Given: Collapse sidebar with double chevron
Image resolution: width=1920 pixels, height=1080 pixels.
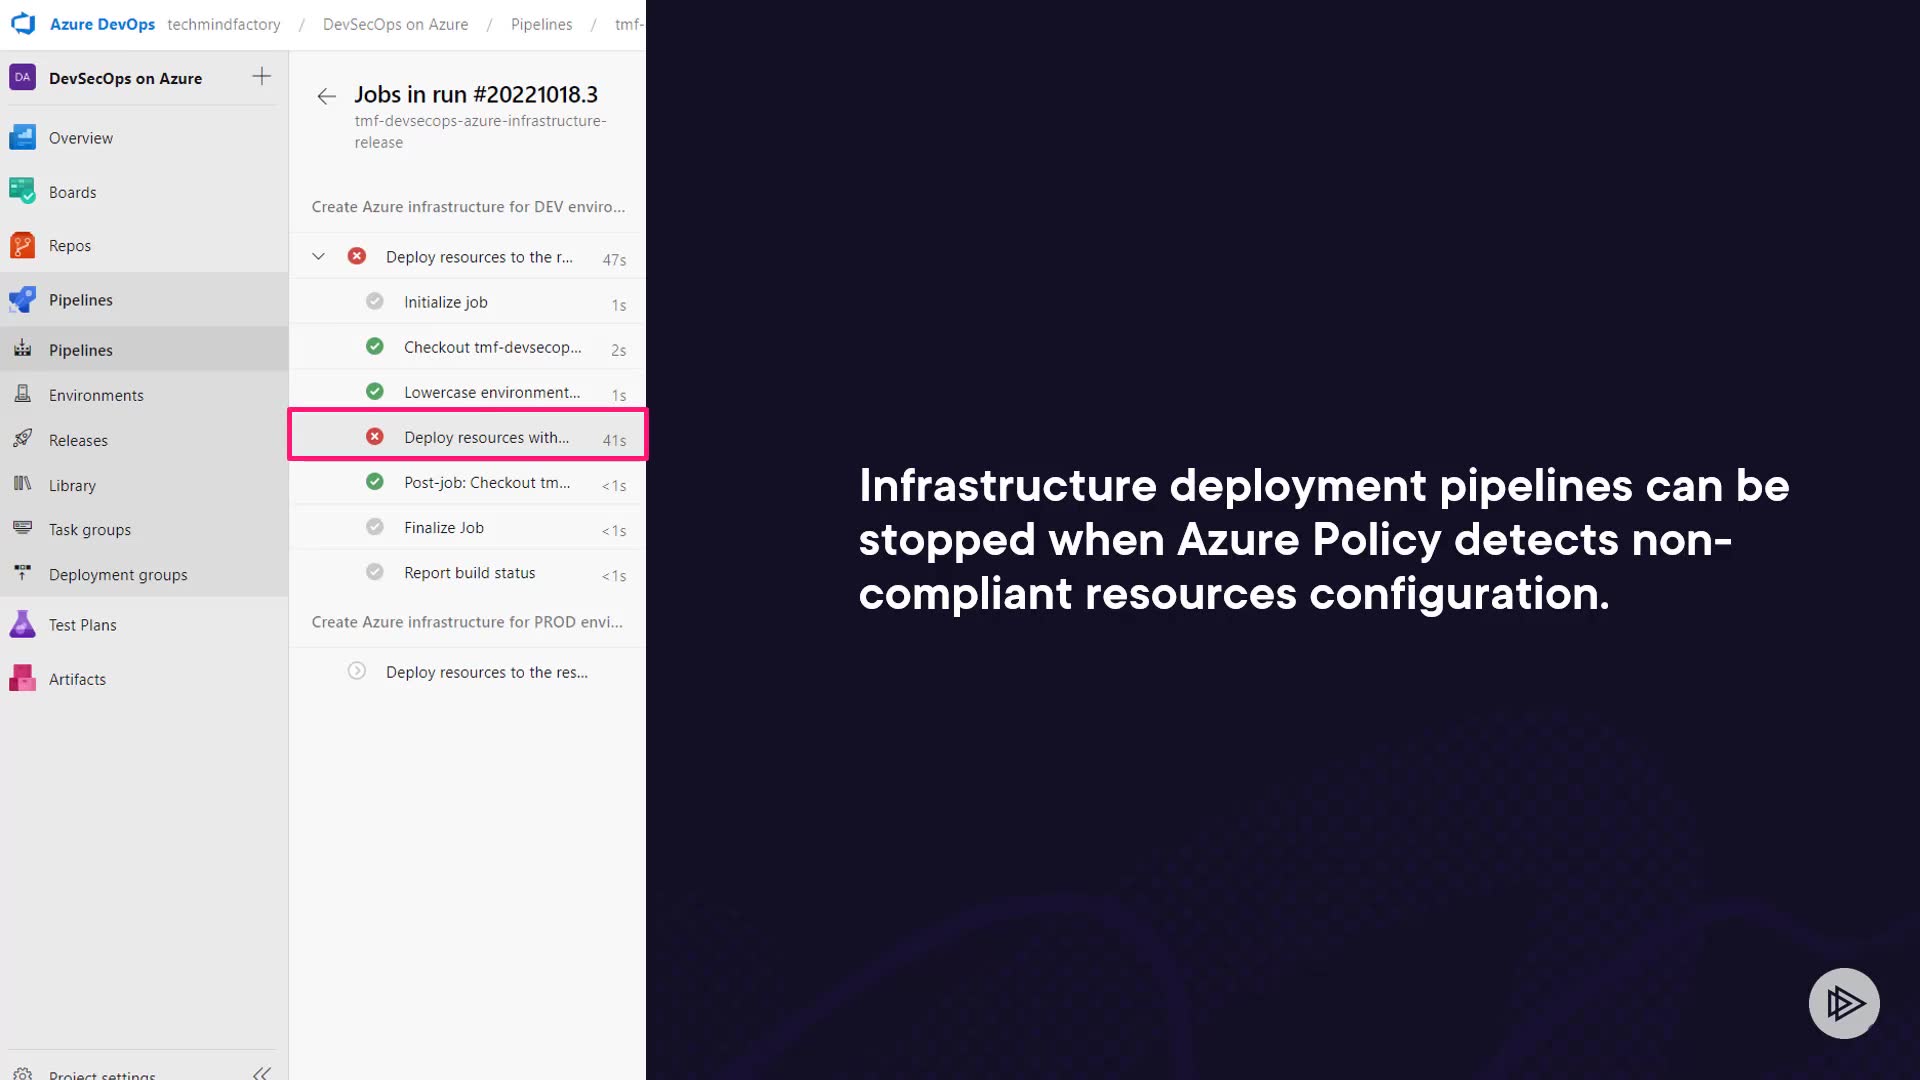Looking at the screenshot, I should pyautogui.click(x=261, y=1072).
